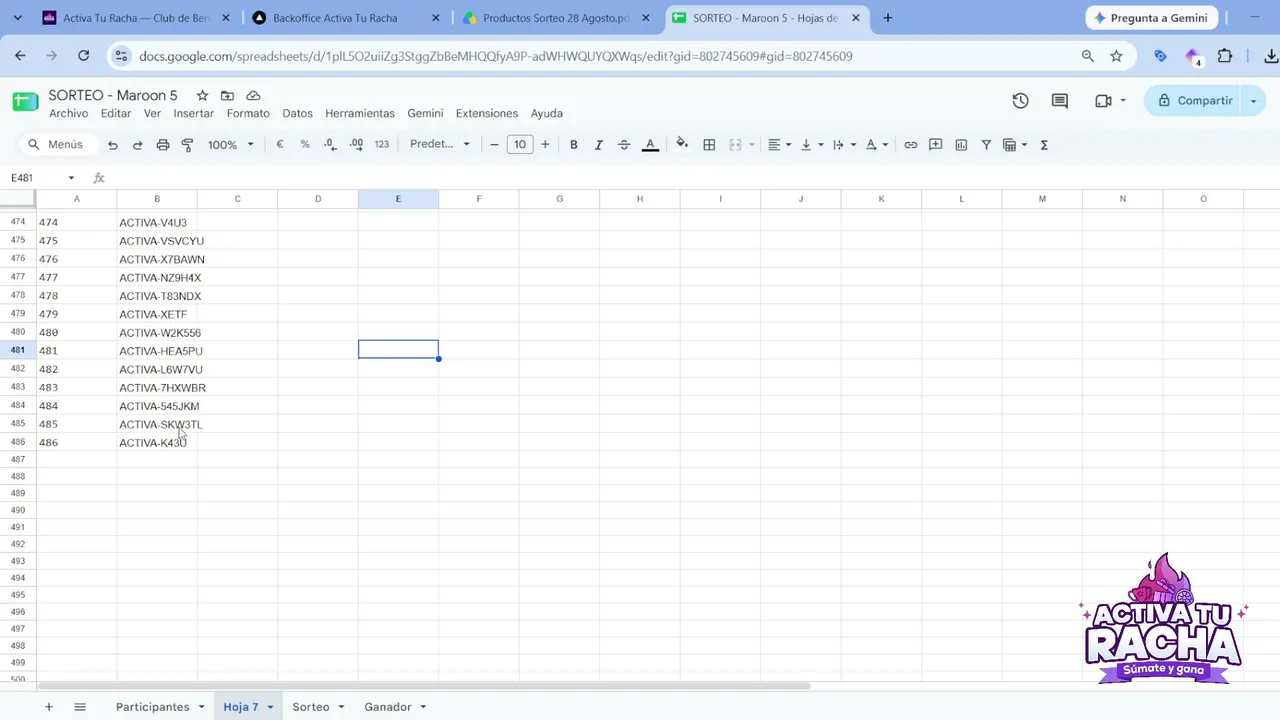
Task: Open Hoja 7 tab options arrow
Action: (x=270, y=707)
